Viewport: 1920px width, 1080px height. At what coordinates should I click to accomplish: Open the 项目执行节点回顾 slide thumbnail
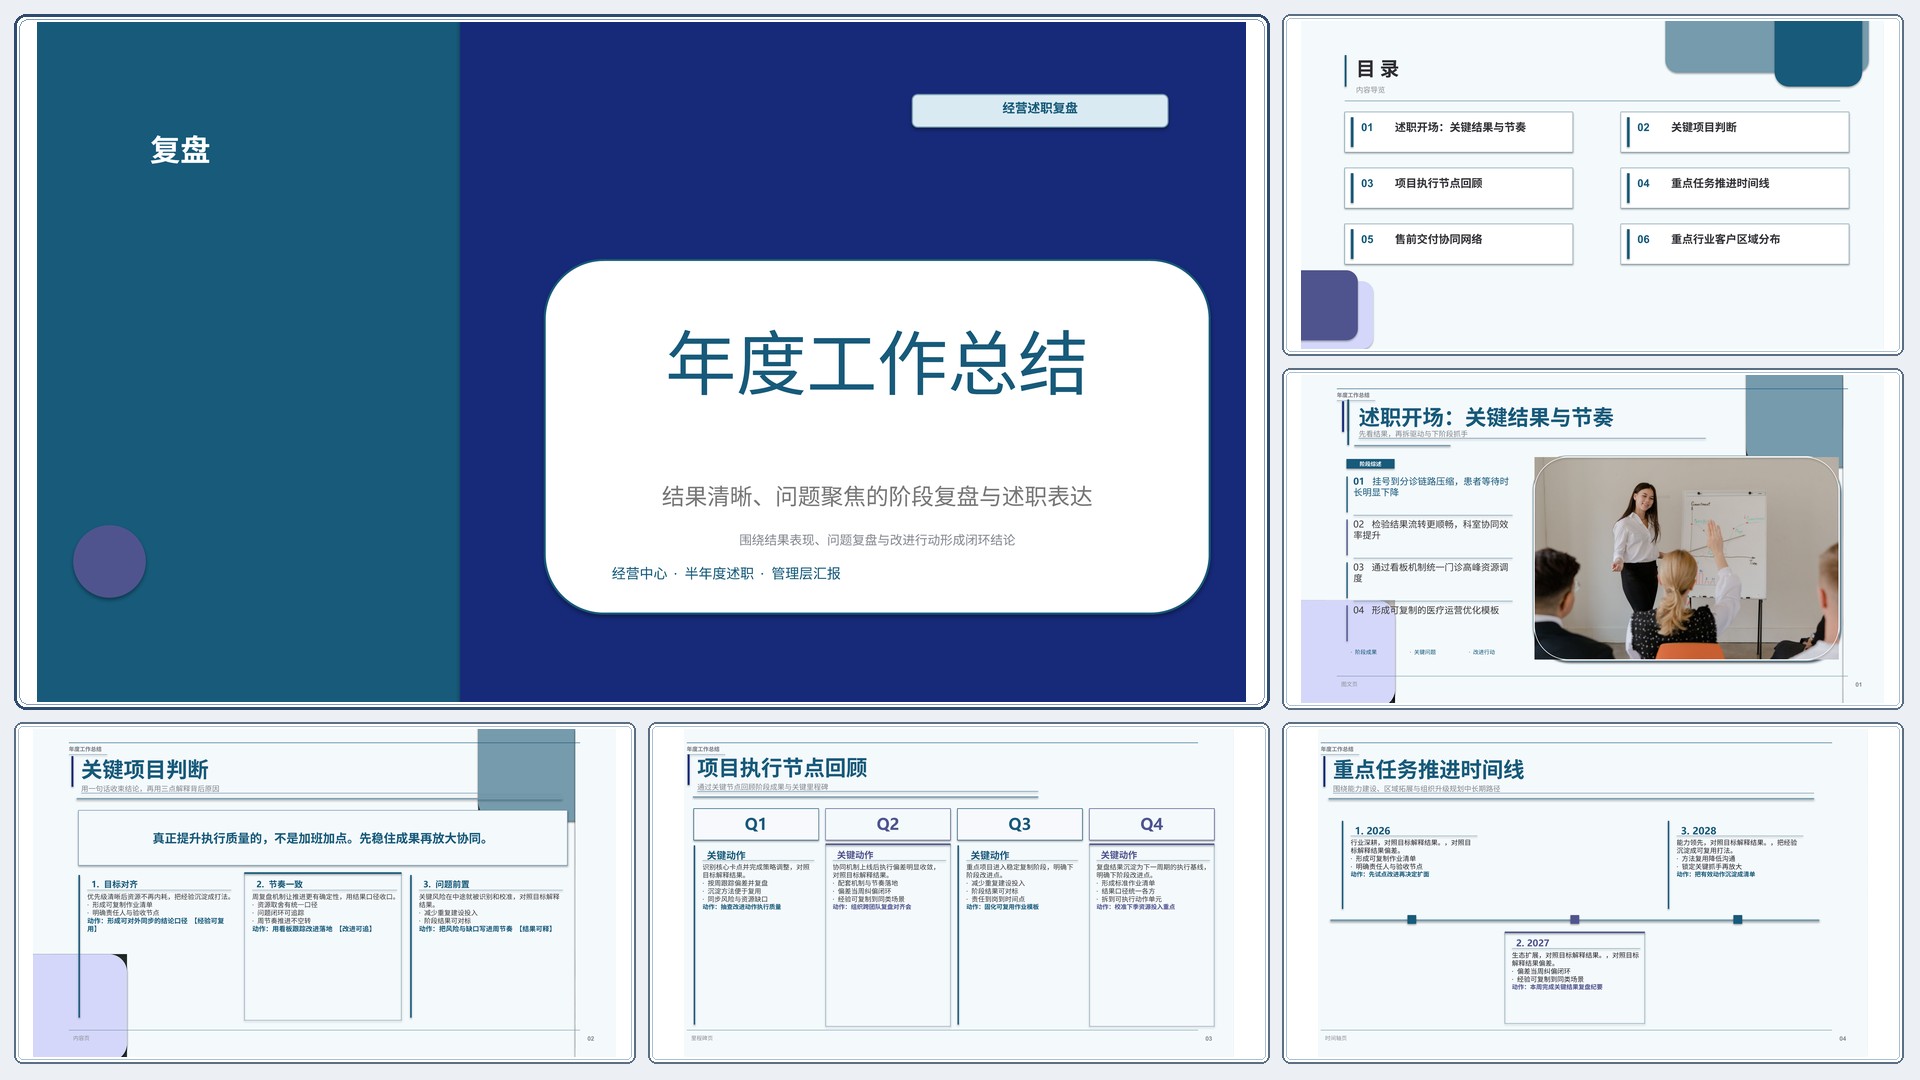click(x=958, y=892)
